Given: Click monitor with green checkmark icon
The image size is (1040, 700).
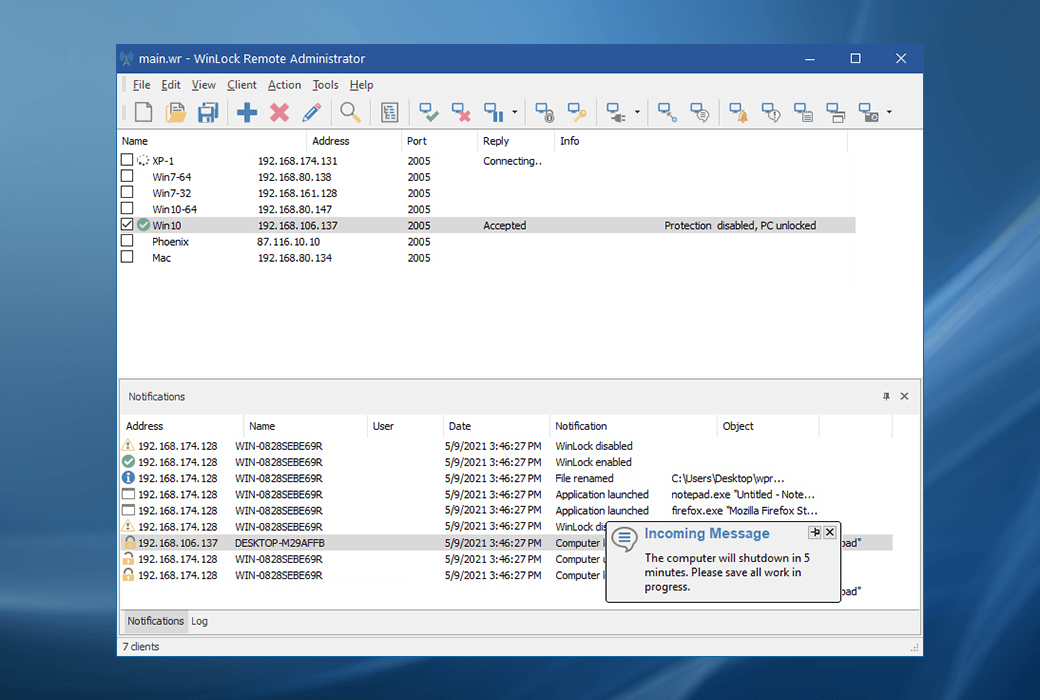Looking at the screenshot, I should (x=428, y=112).
